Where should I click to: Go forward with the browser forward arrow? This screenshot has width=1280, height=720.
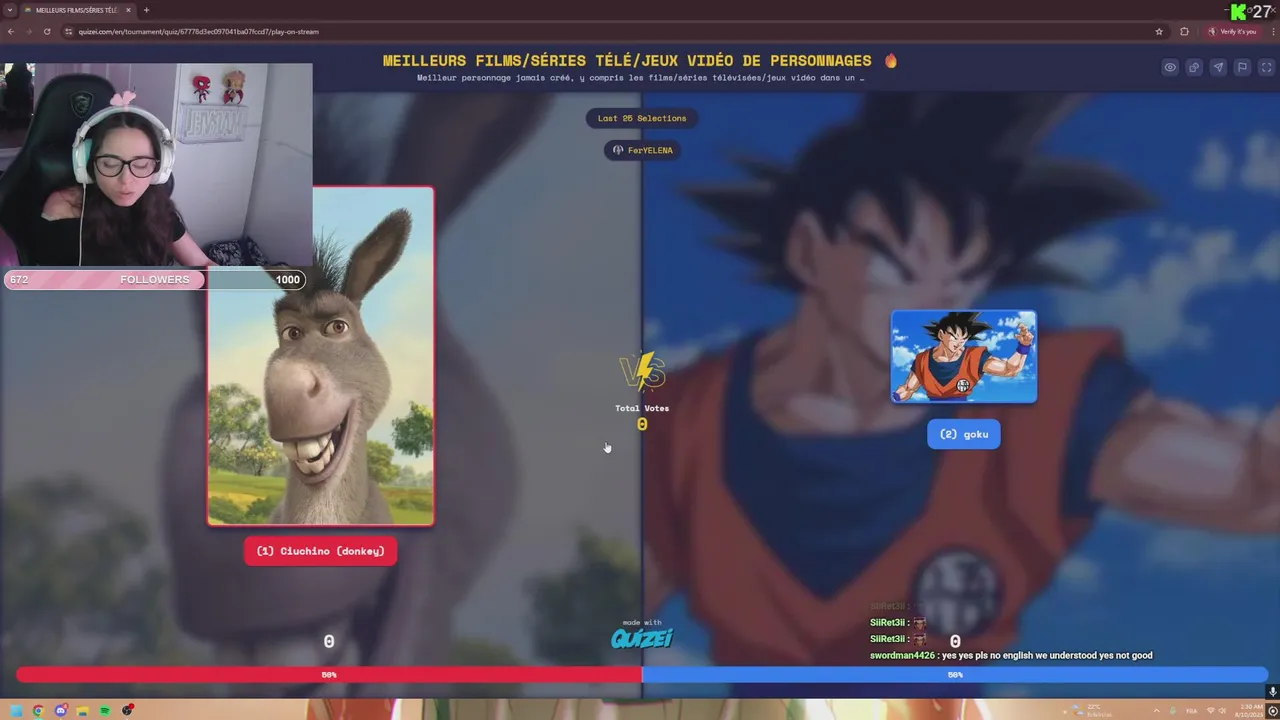click(x=29, y=31)
